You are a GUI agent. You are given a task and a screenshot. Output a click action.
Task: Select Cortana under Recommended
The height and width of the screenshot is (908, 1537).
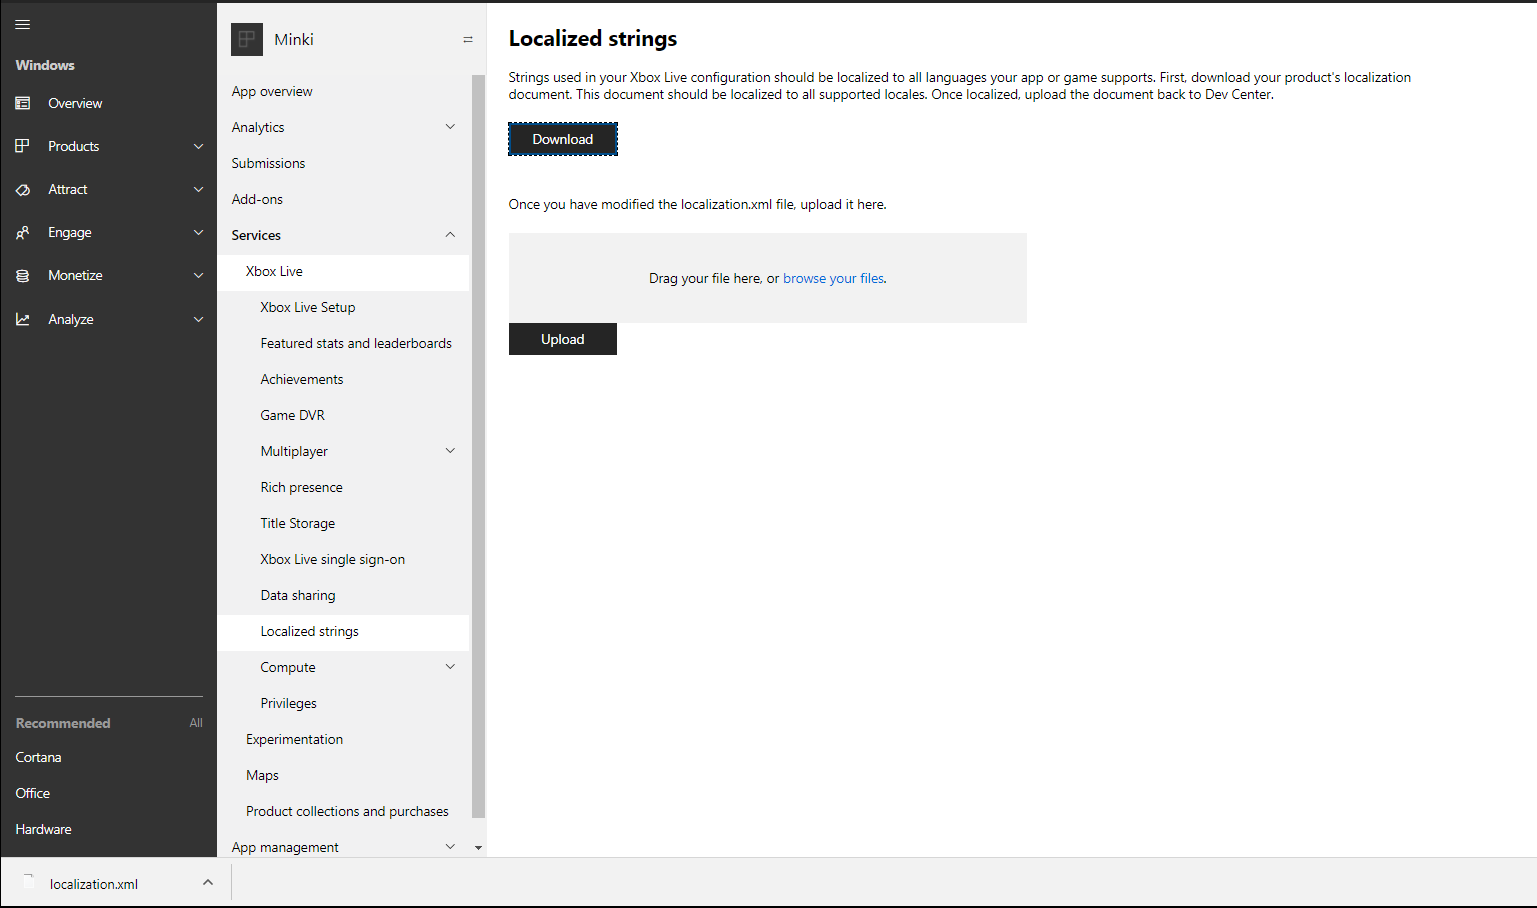point(38,757)
